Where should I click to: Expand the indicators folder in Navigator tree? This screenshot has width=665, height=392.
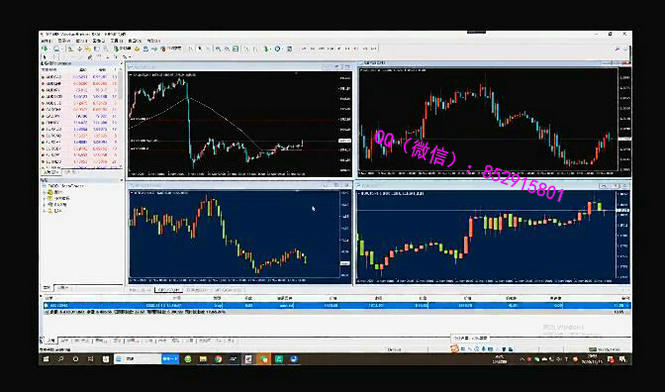click(x=44, y=199)
